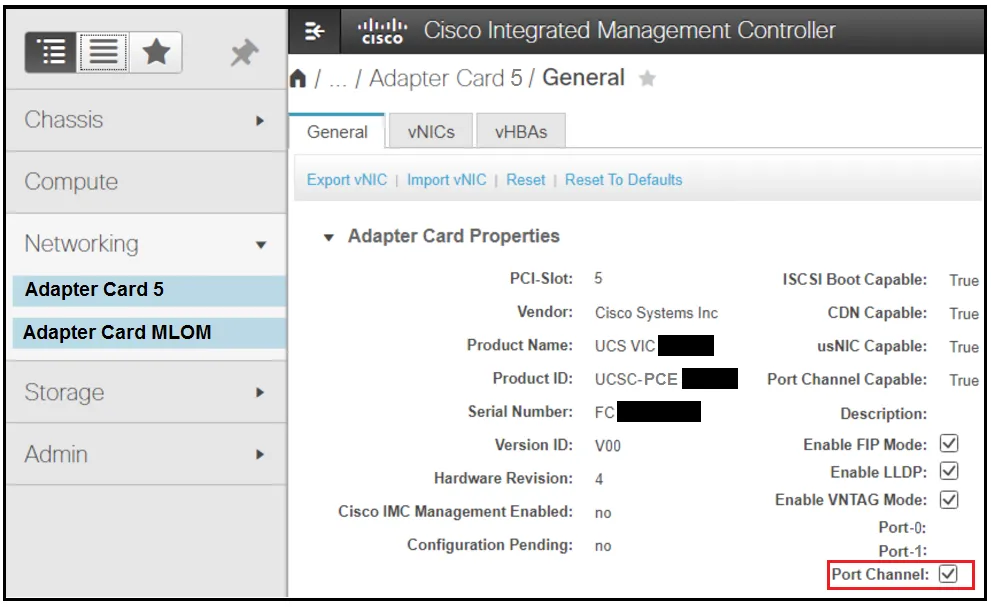
Task: Click the pin navigation pane icon
Action: 244,52
